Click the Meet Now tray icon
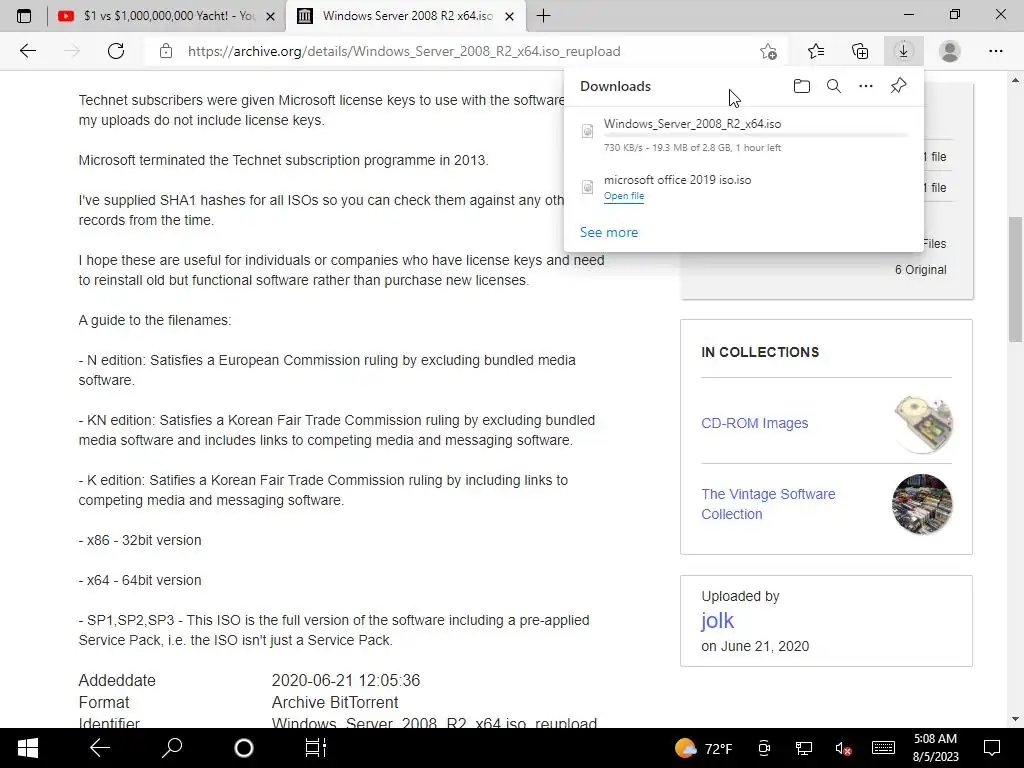 point(763,748)
